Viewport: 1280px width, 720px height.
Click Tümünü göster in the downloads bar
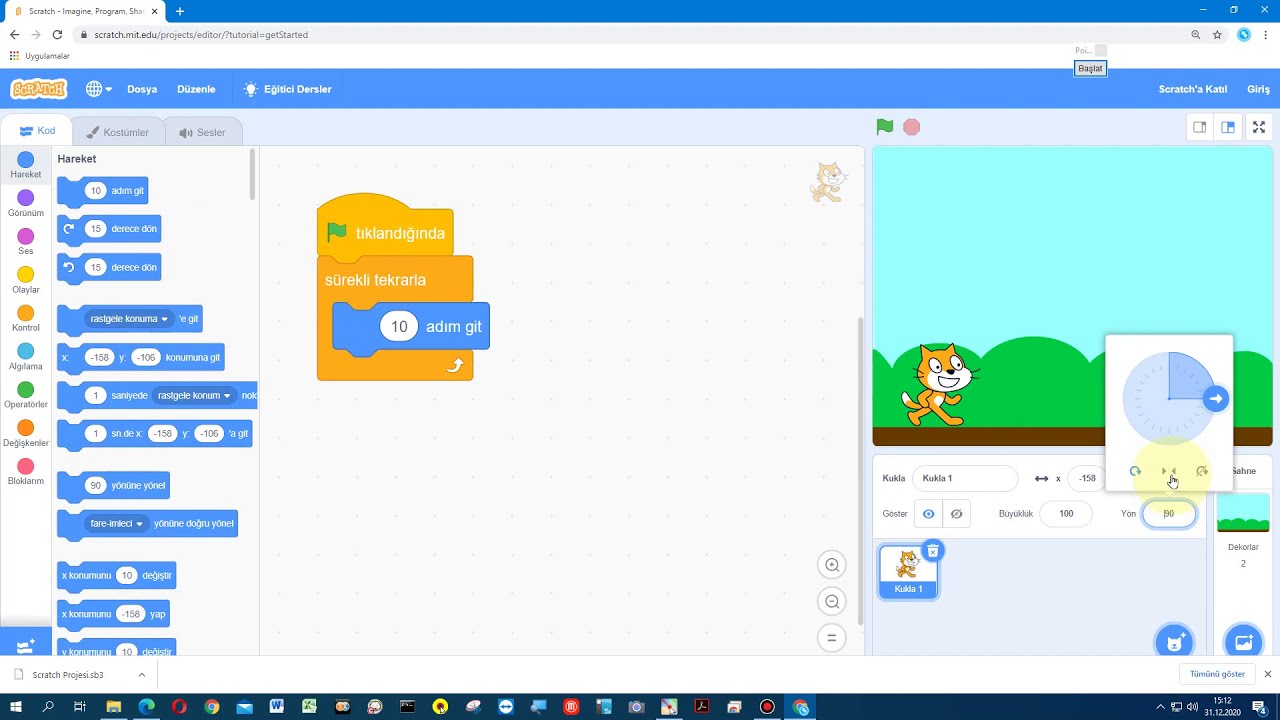click(1217, 674)
